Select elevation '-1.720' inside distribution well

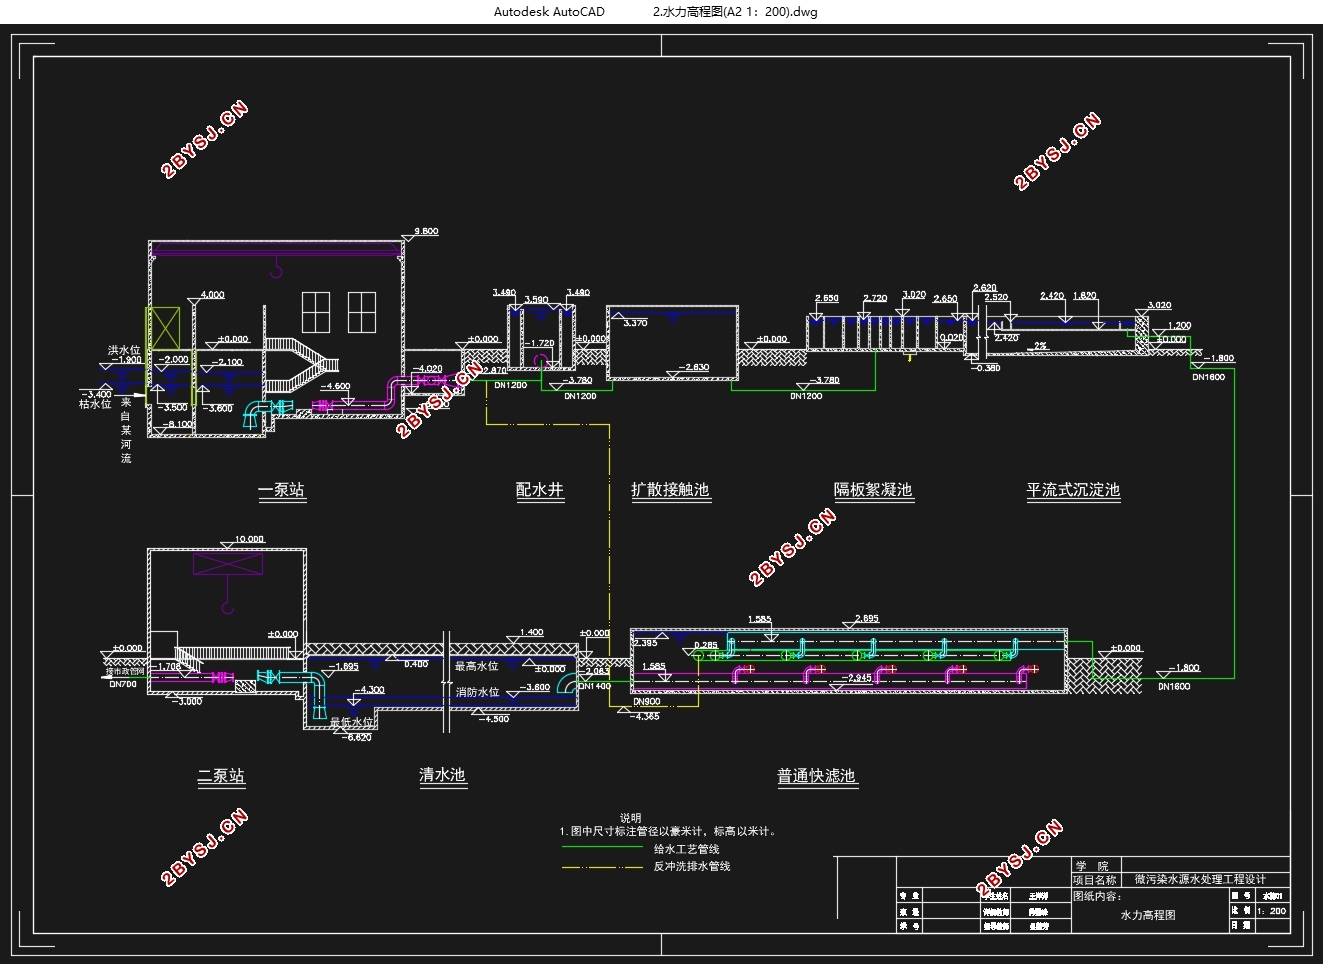tap(538, 343)
